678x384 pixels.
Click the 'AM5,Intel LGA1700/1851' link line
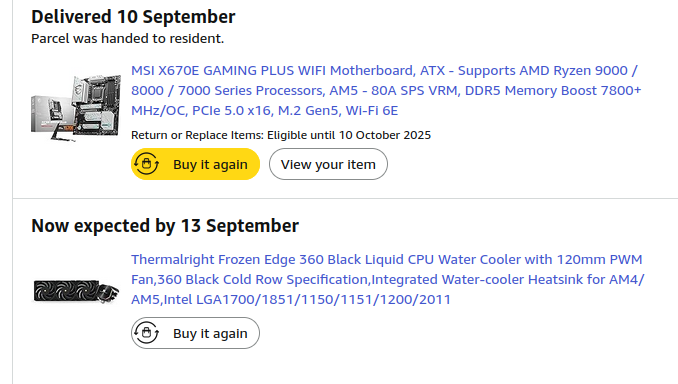(x=291, y=300)
